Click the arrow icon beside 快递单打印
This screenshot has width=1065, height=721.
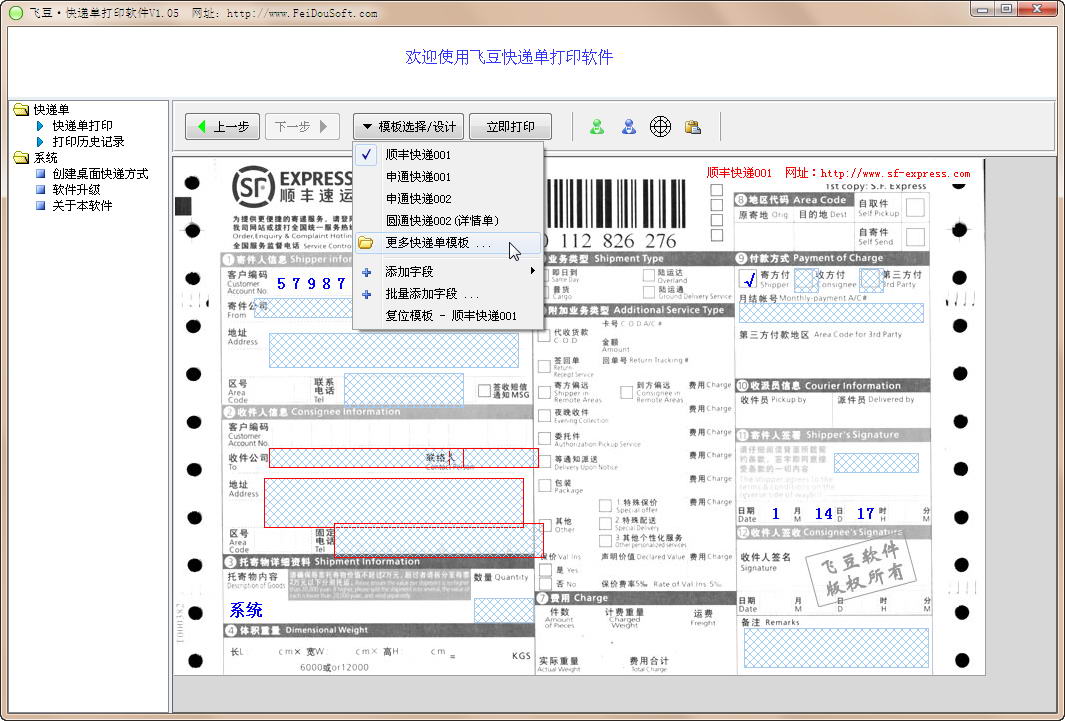tap(40, 126)
